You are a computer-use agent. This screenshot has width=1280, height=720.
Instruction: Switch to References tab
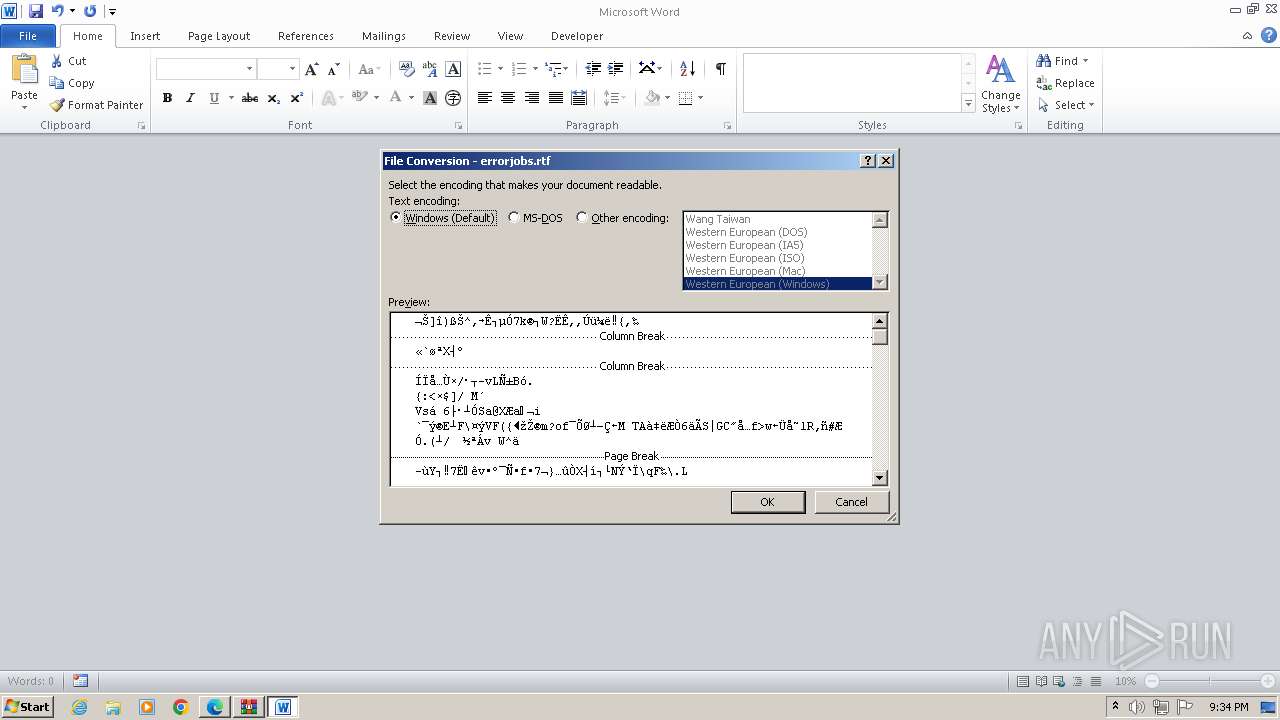(306, 36)
